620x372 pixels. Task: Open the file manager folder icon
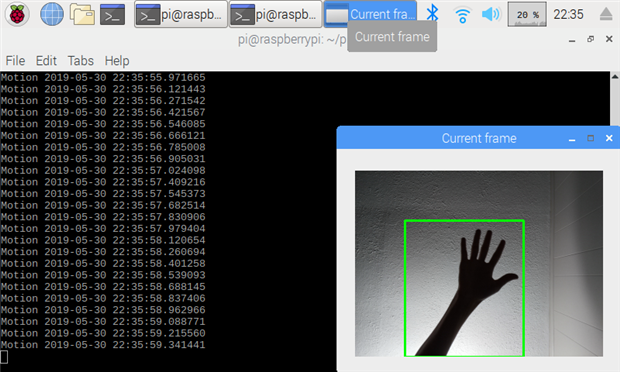[82, 14]
